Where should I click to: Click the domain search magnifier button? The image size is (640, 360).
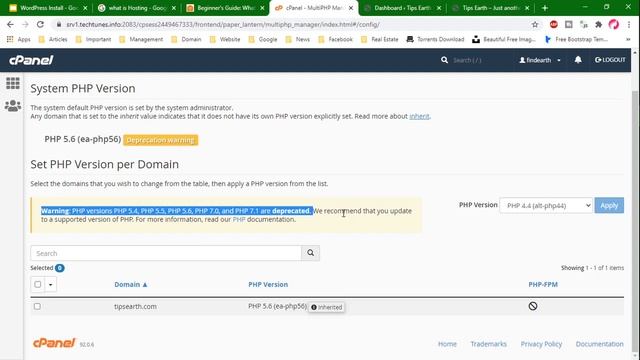click(311, 253)
